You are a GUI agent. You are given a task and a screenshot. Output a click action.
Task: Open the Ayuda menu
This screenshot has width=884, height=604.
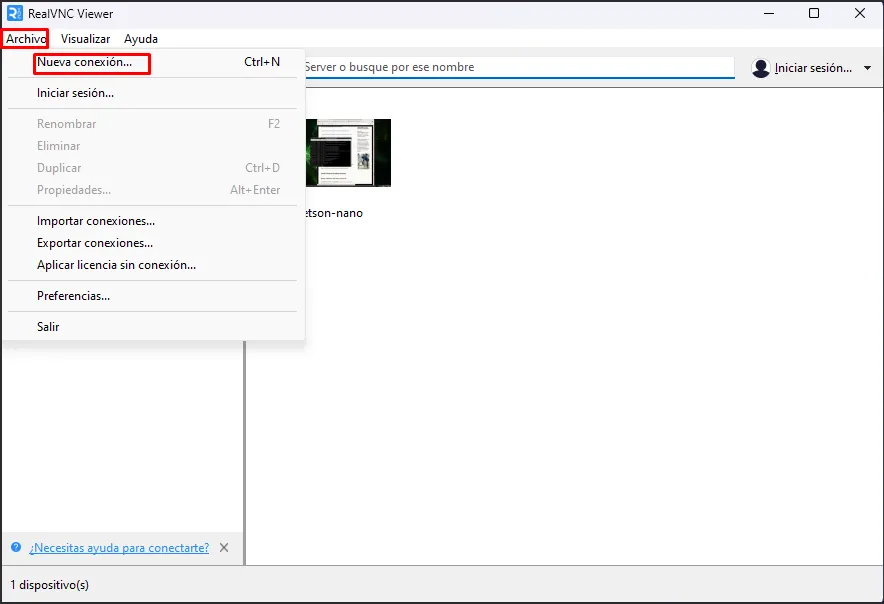(x=141, y=39)
